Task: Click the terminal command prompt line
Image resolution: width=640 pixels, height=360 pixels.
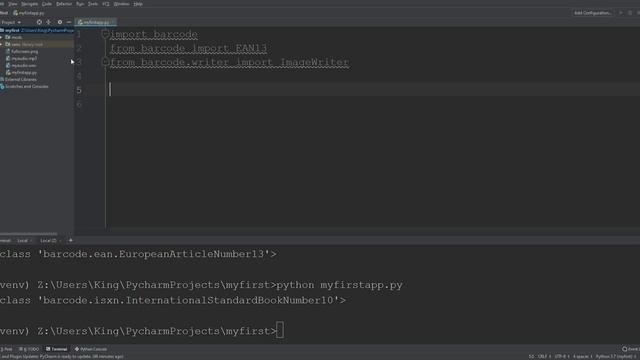Action: (142, 331)
